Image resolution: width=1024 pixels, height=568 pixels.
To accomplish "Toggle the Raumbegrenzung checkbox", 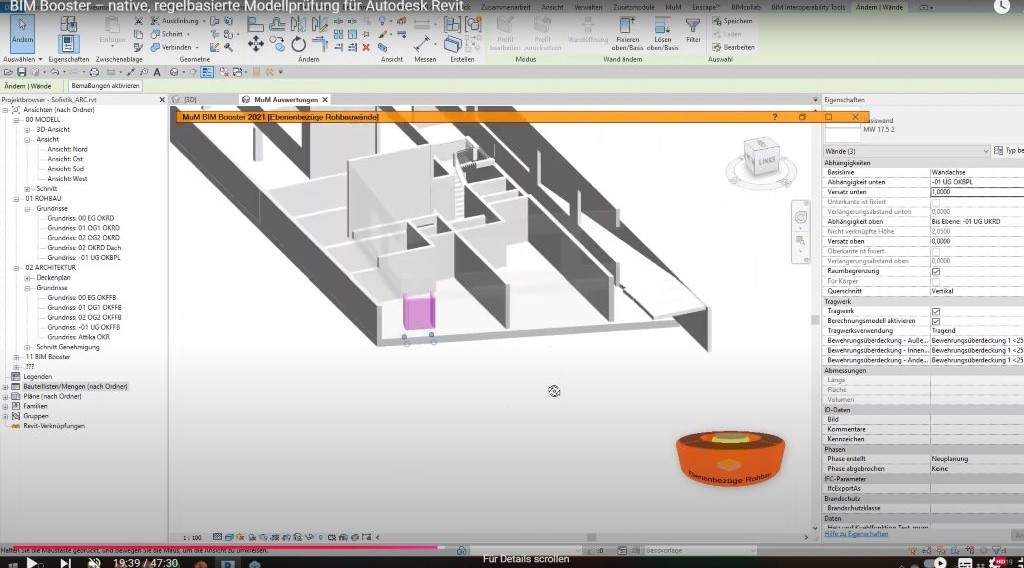I will pos(935,271).
